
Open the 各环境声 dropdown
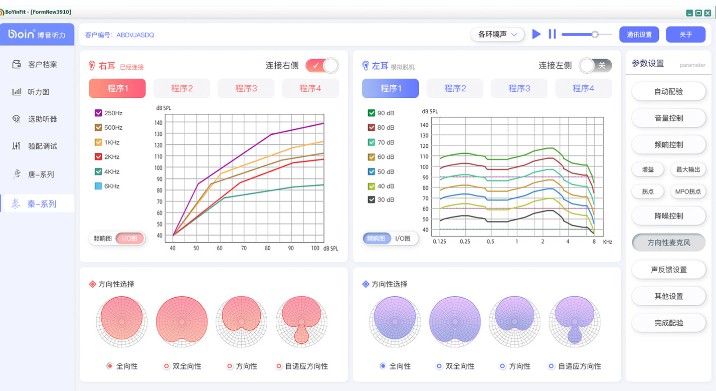click(497, 34)
